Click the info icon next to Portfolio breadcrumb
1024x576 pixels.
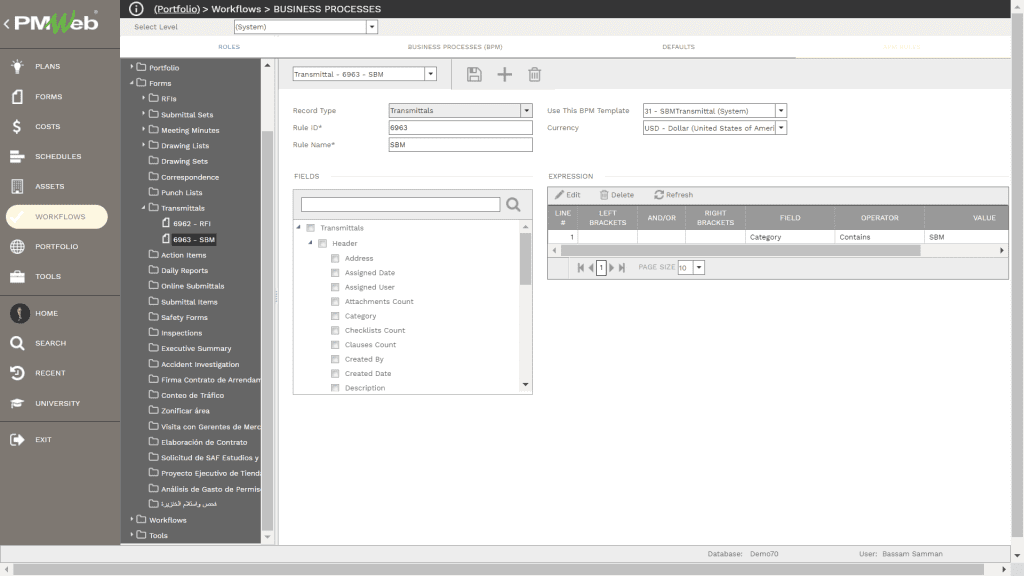136,8
